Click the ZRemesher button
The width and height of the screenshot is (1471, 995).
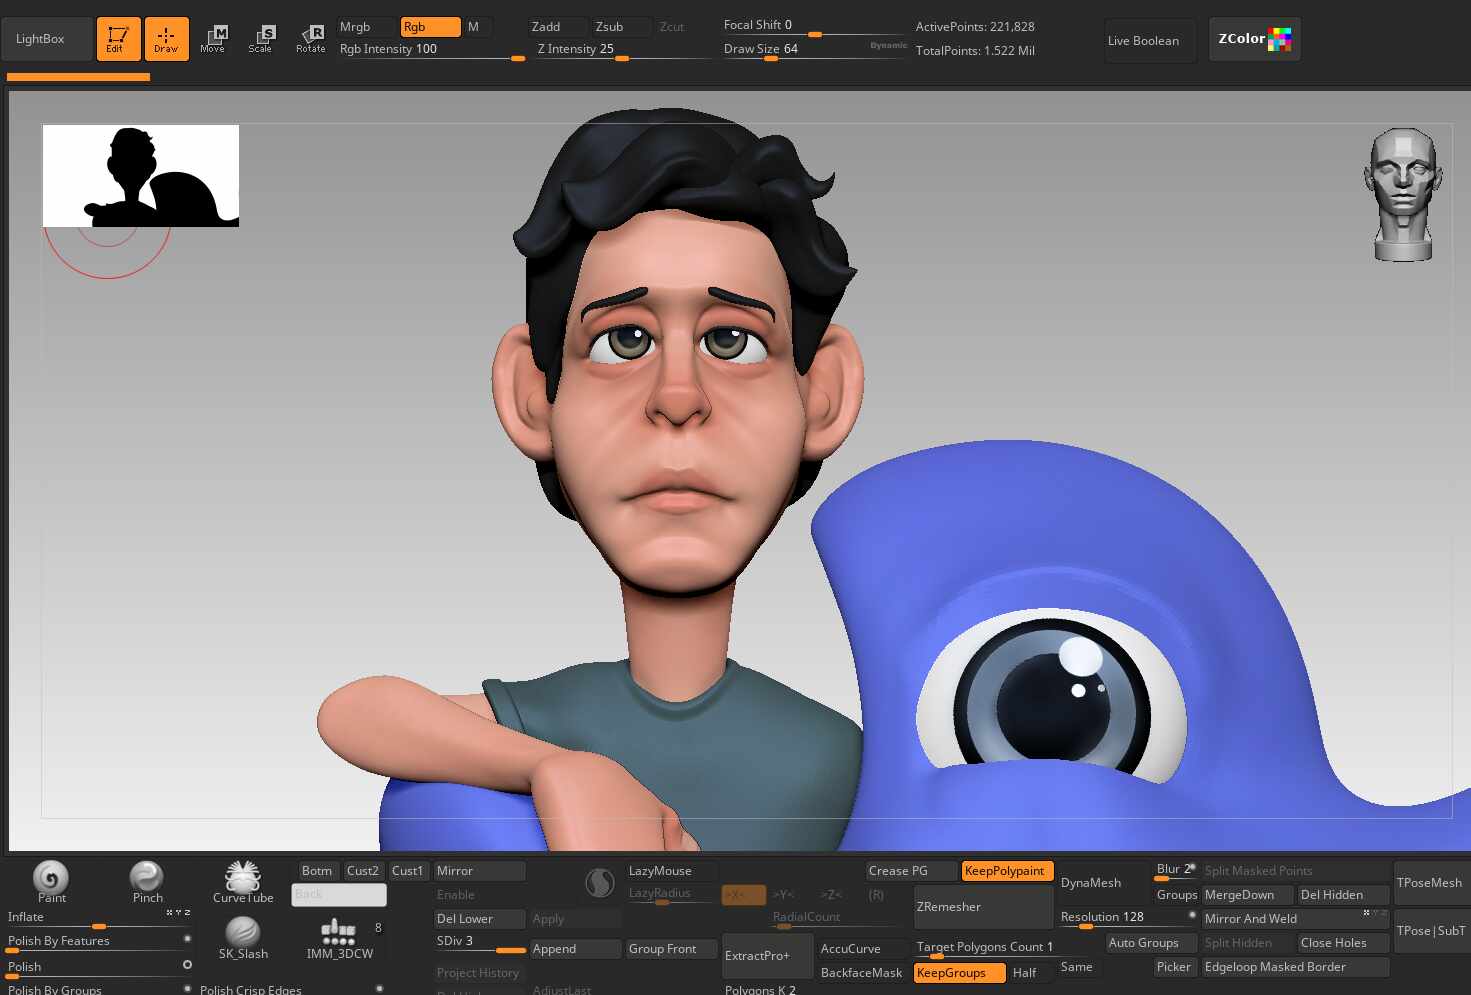pyautogui.click(x=982, y=907)
